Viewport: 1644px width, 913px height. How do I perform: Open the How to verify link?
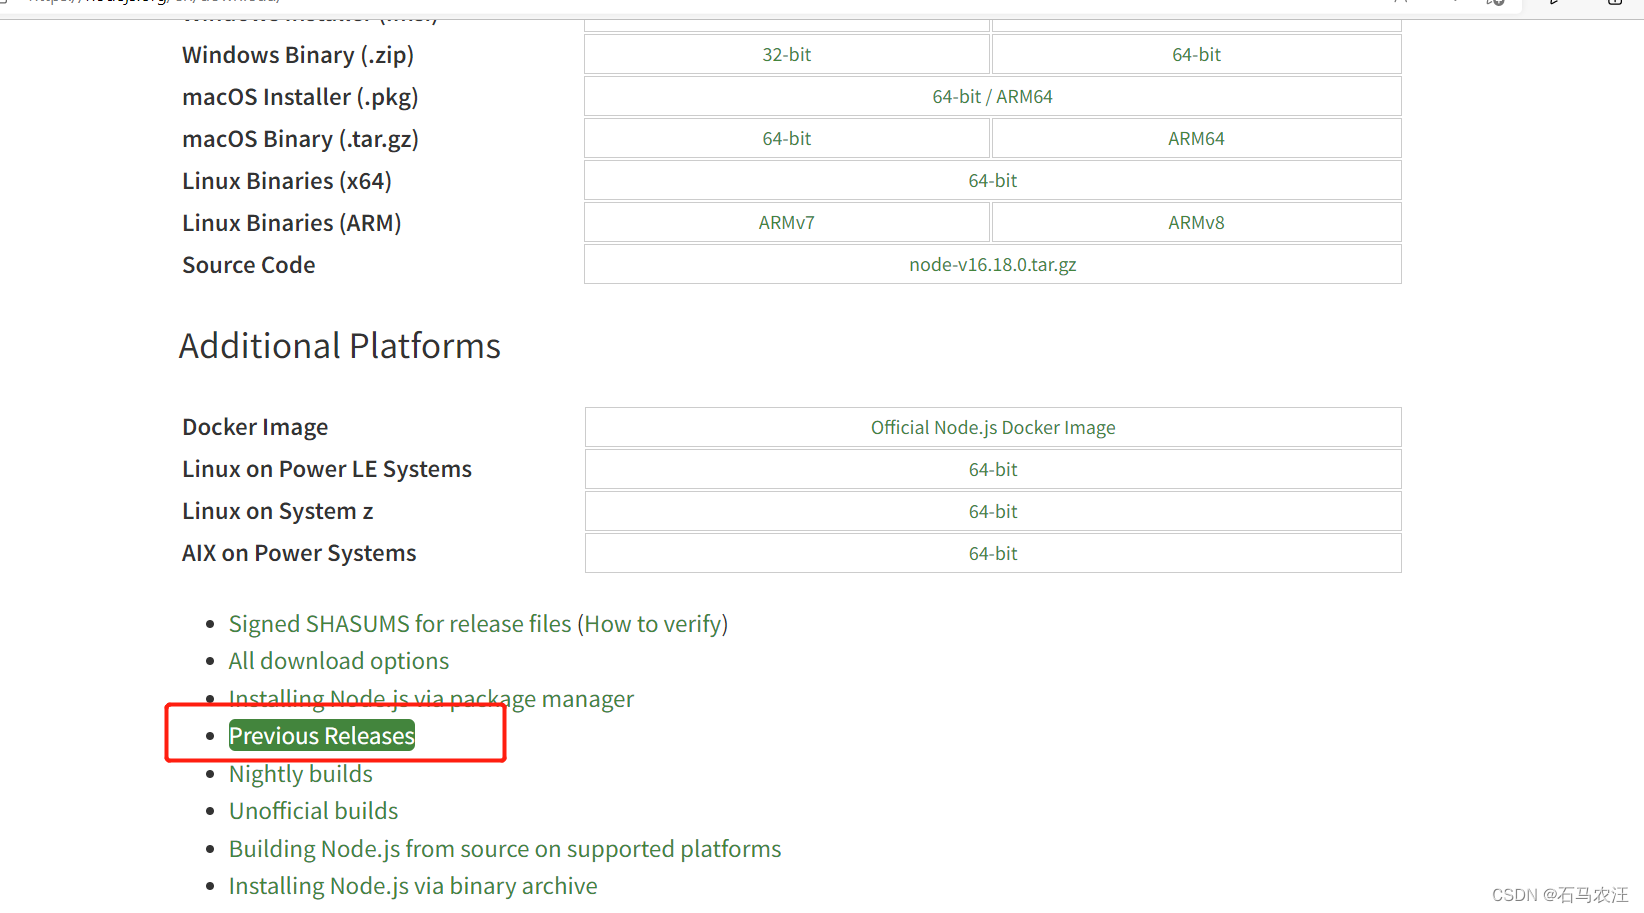coord(652,624)
